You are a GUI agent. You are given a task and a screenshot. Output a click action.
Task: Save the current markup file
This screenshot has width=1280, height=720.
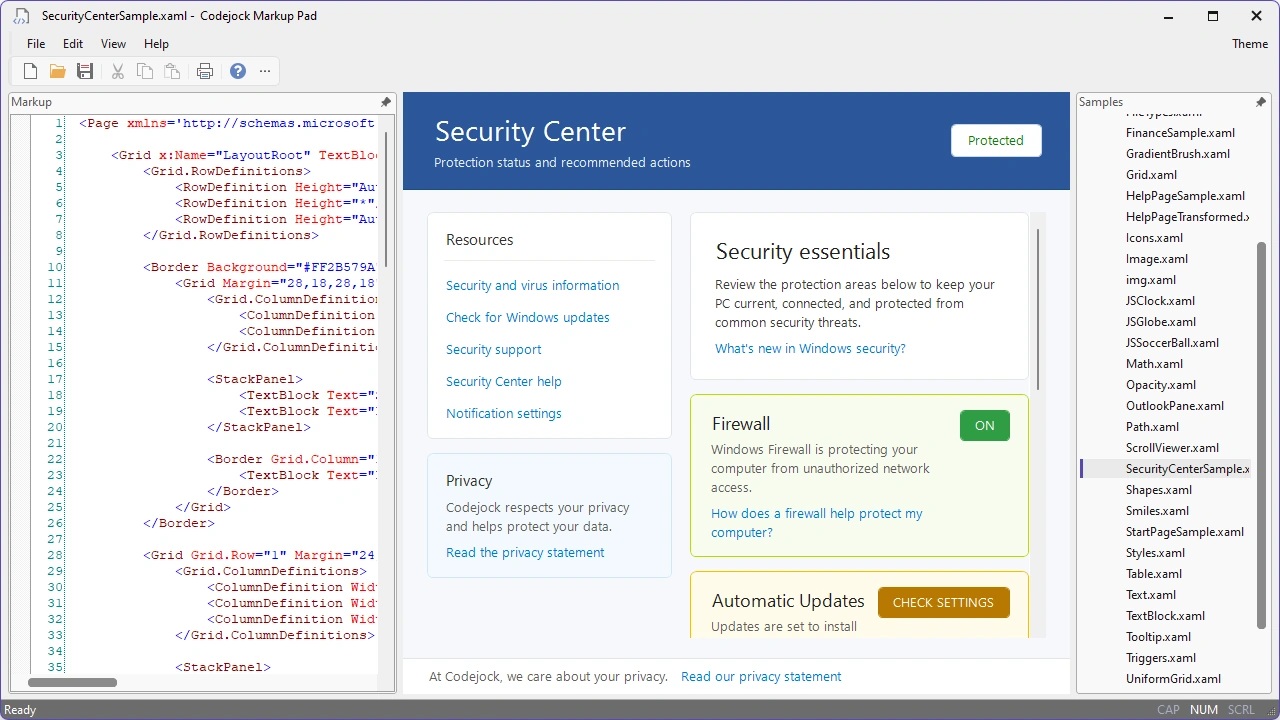click(x=85, y=71)
